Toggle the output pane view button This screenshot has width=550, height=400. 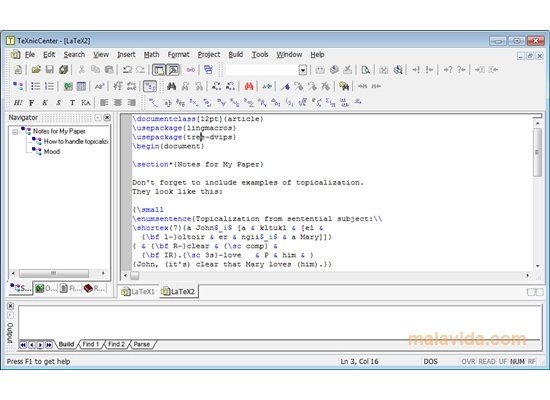tap(173, 70)
